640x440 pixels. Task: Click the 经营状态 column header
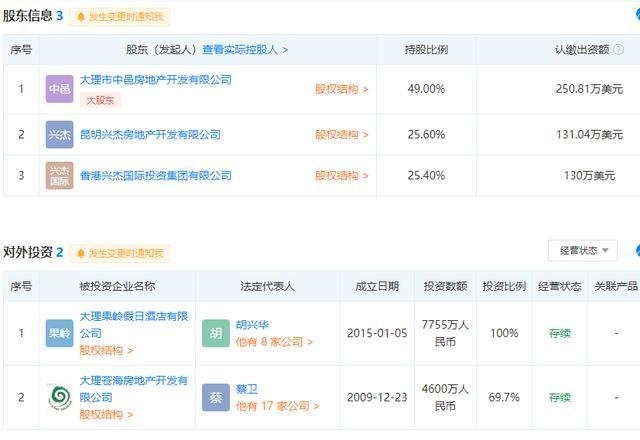tap(560, 286)
